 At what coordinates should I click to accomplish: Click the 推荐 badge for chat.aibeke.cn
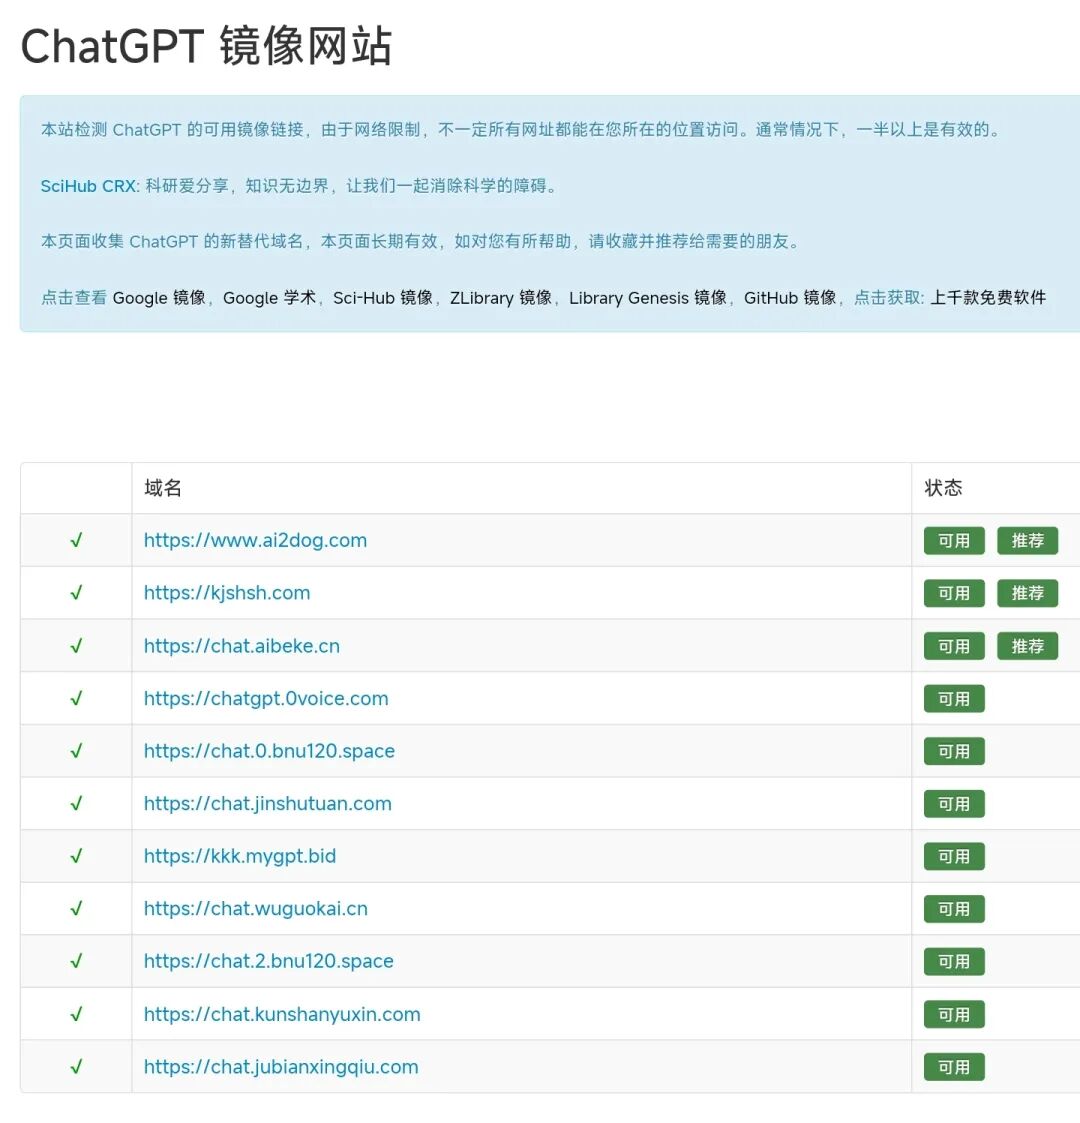tap(1028, 646)
